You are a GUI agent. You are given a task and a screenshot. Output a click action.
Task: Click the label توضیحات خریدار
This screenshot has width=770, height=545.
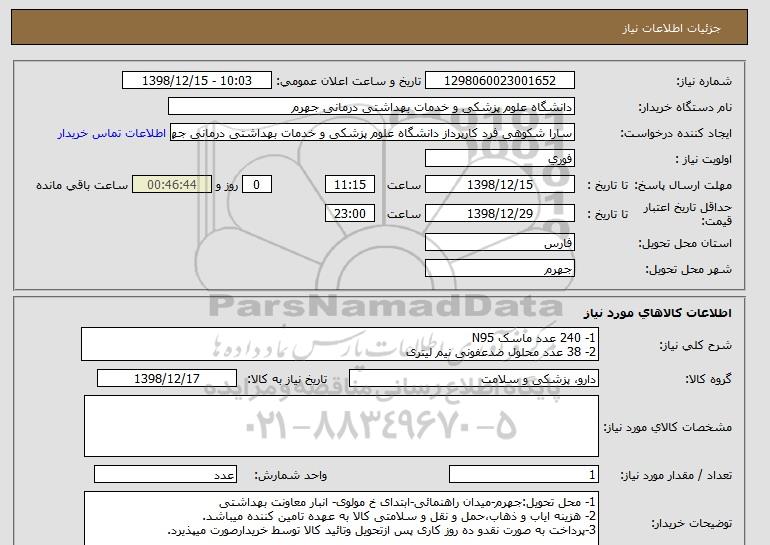point(691,523)
